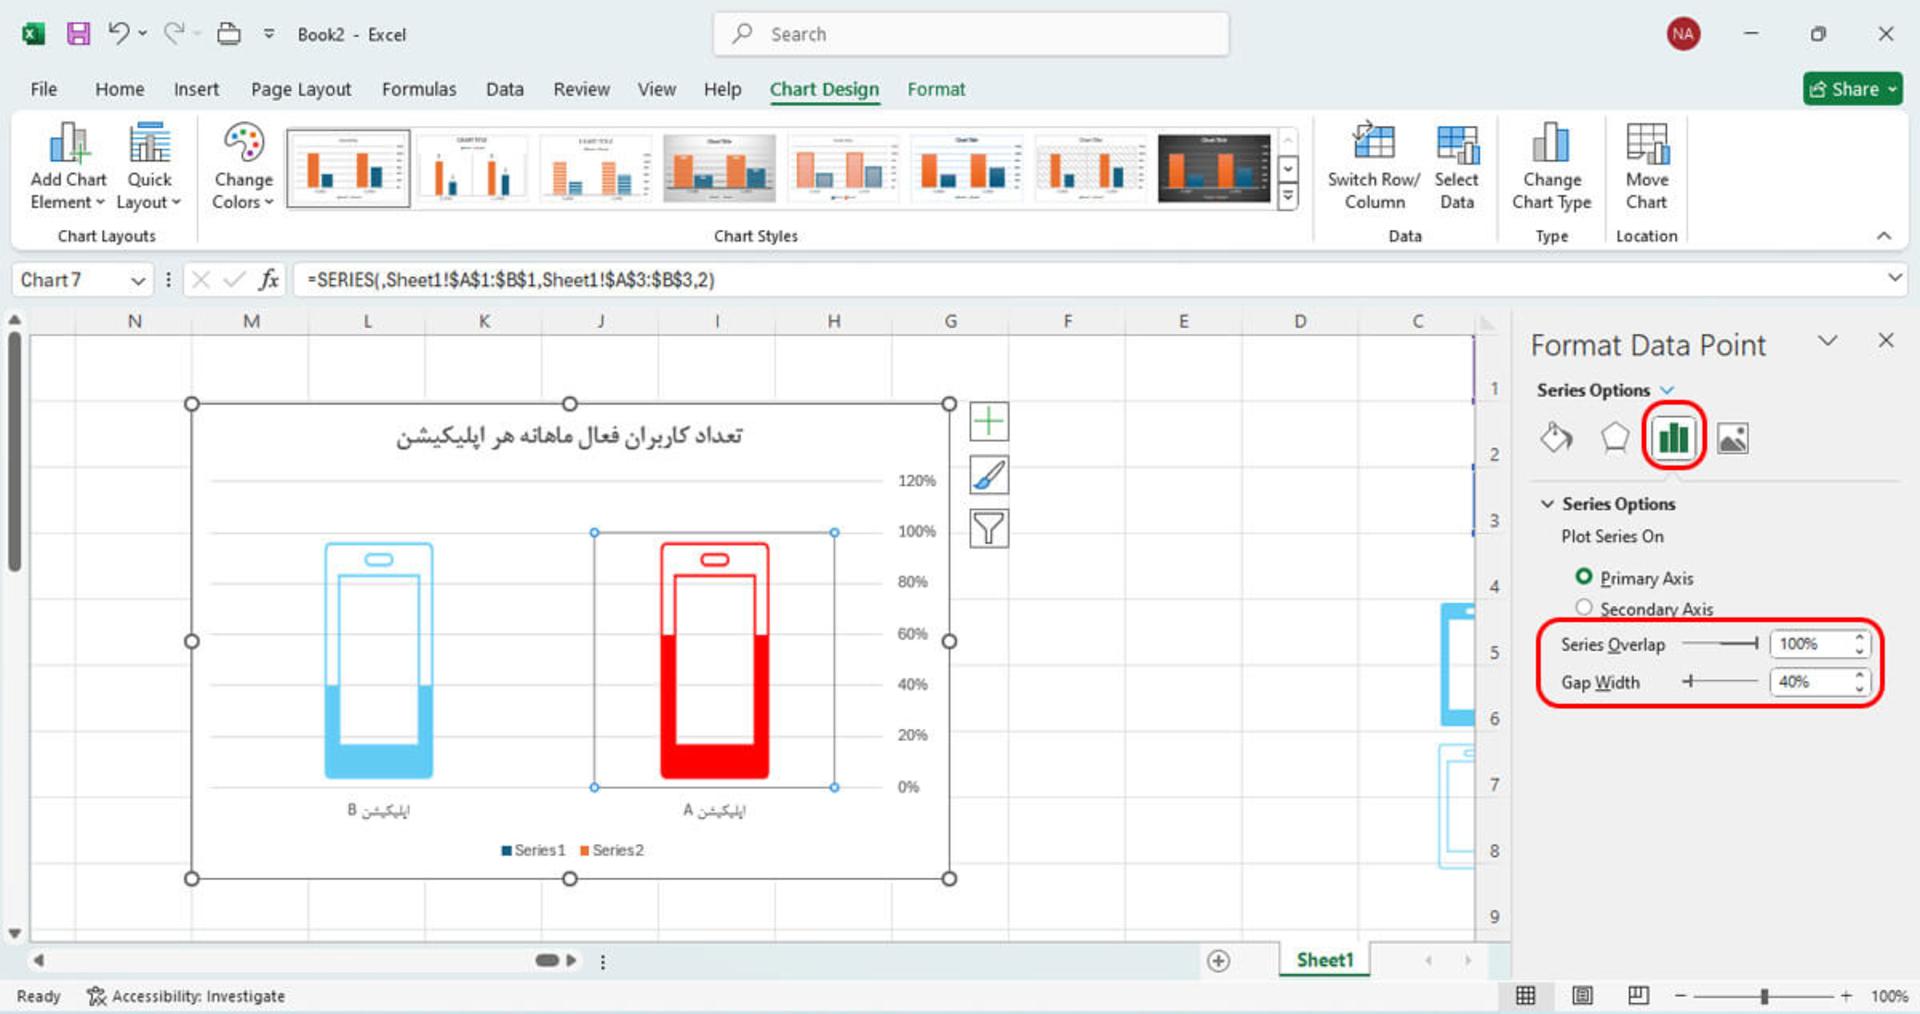The image size is (1920, 1014).
Task: Add a new sheet
Action: [1218, 961]
